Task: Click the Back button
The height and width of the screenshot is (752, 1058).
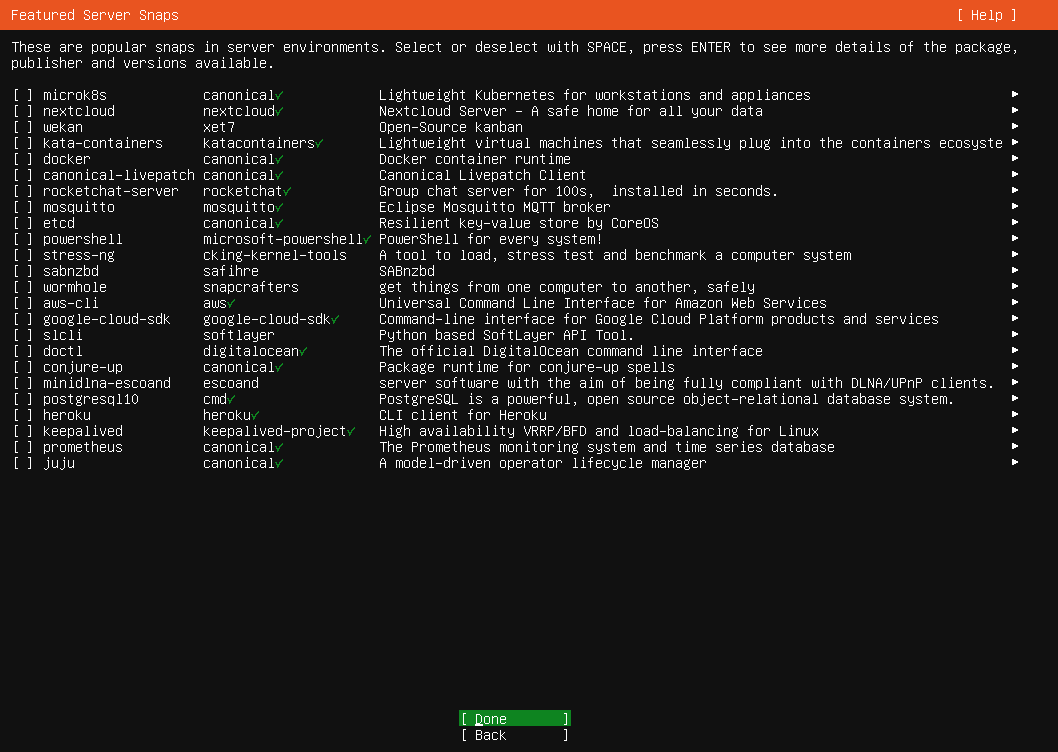Action: [x=515, y=735]
